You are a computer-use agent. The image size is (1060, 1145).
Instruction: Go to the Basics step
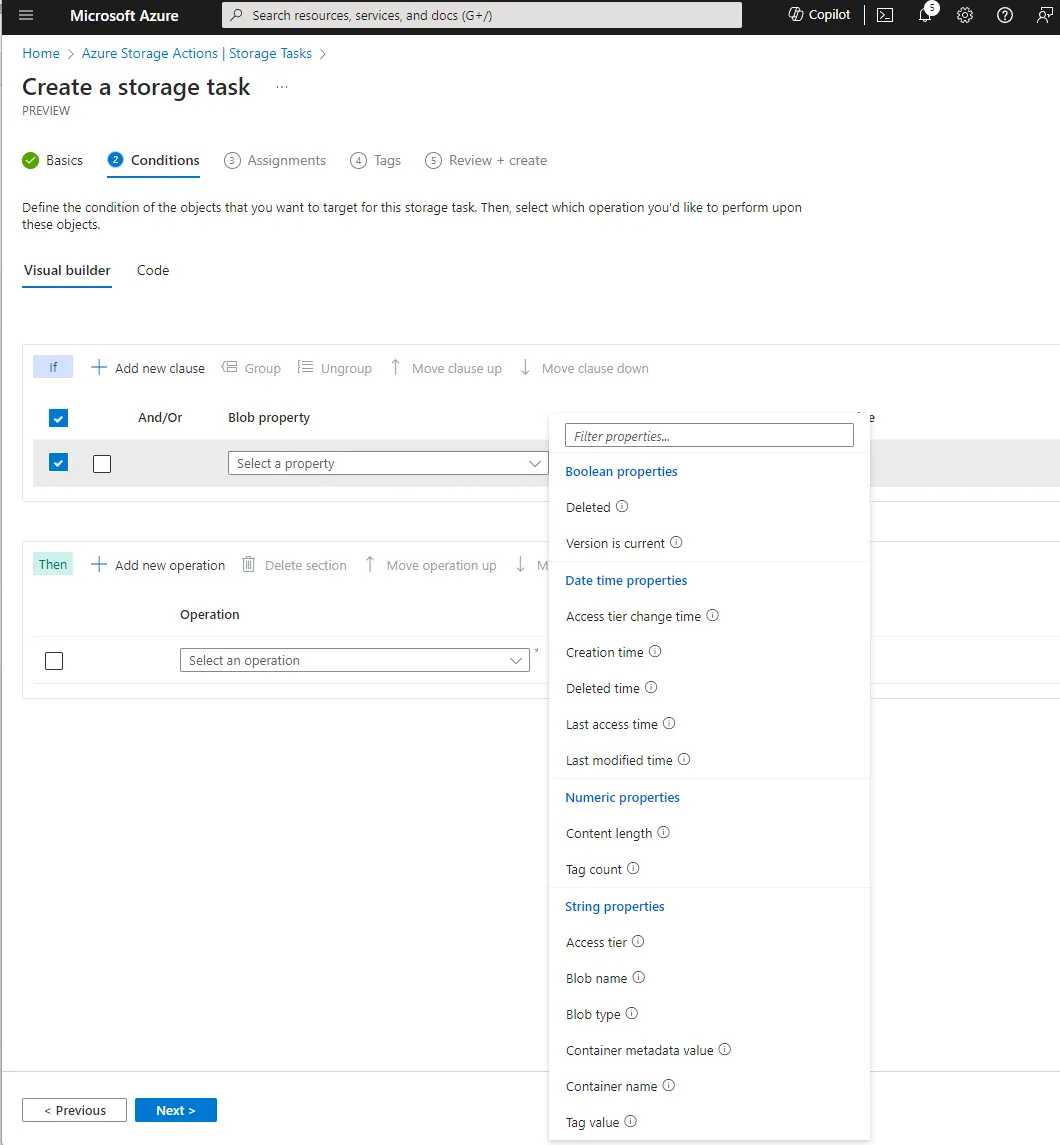click(53, 160)
